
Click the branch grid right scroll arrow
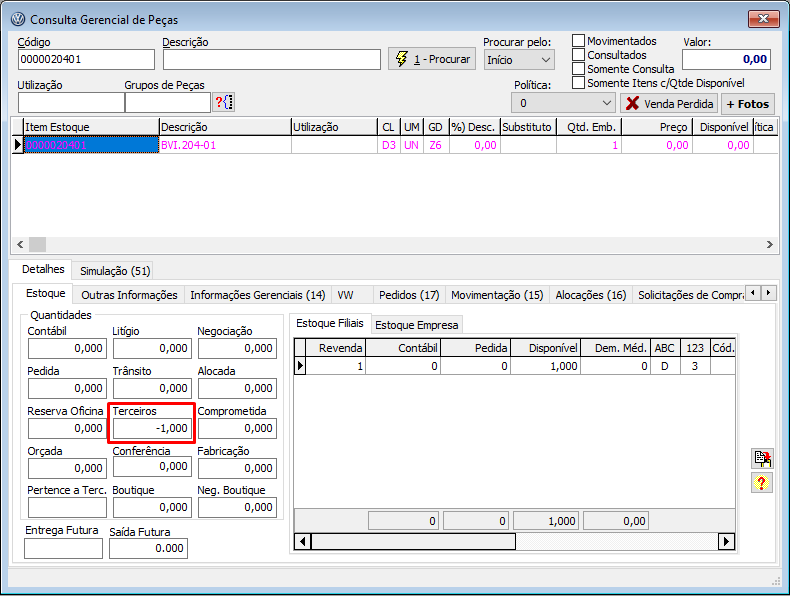pos(726,542)
